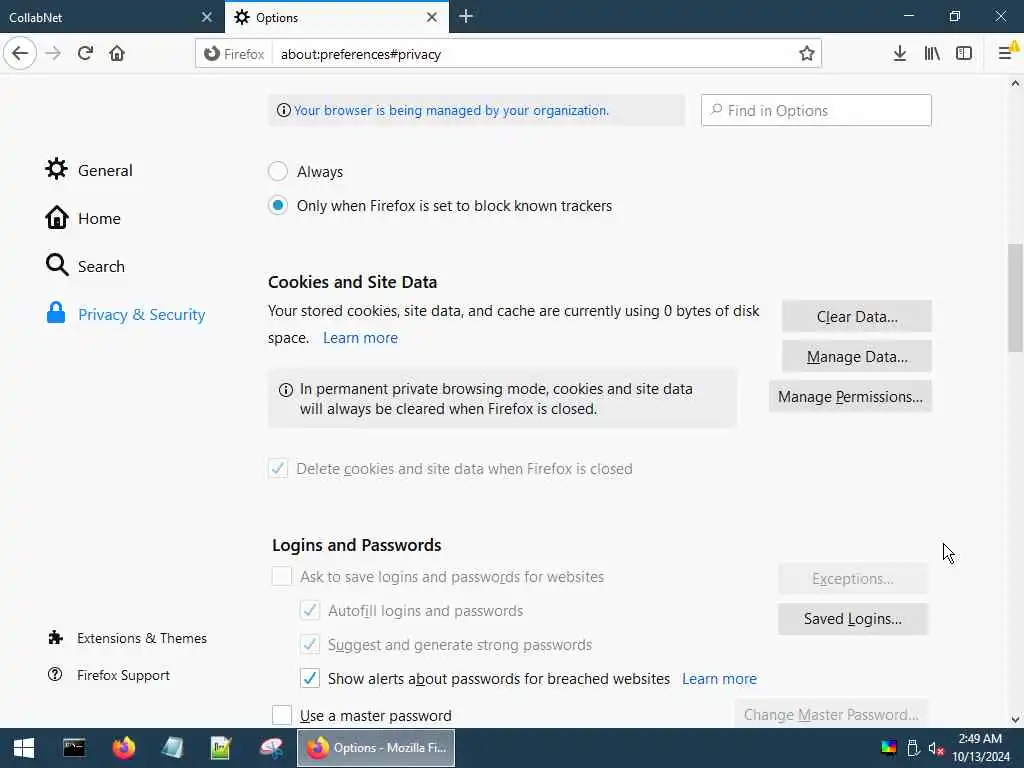The height and width of the screenshot is (768, 1024).
Task: Toggle Autofill logins and passwords checkbox
Action: coord(310,611)
